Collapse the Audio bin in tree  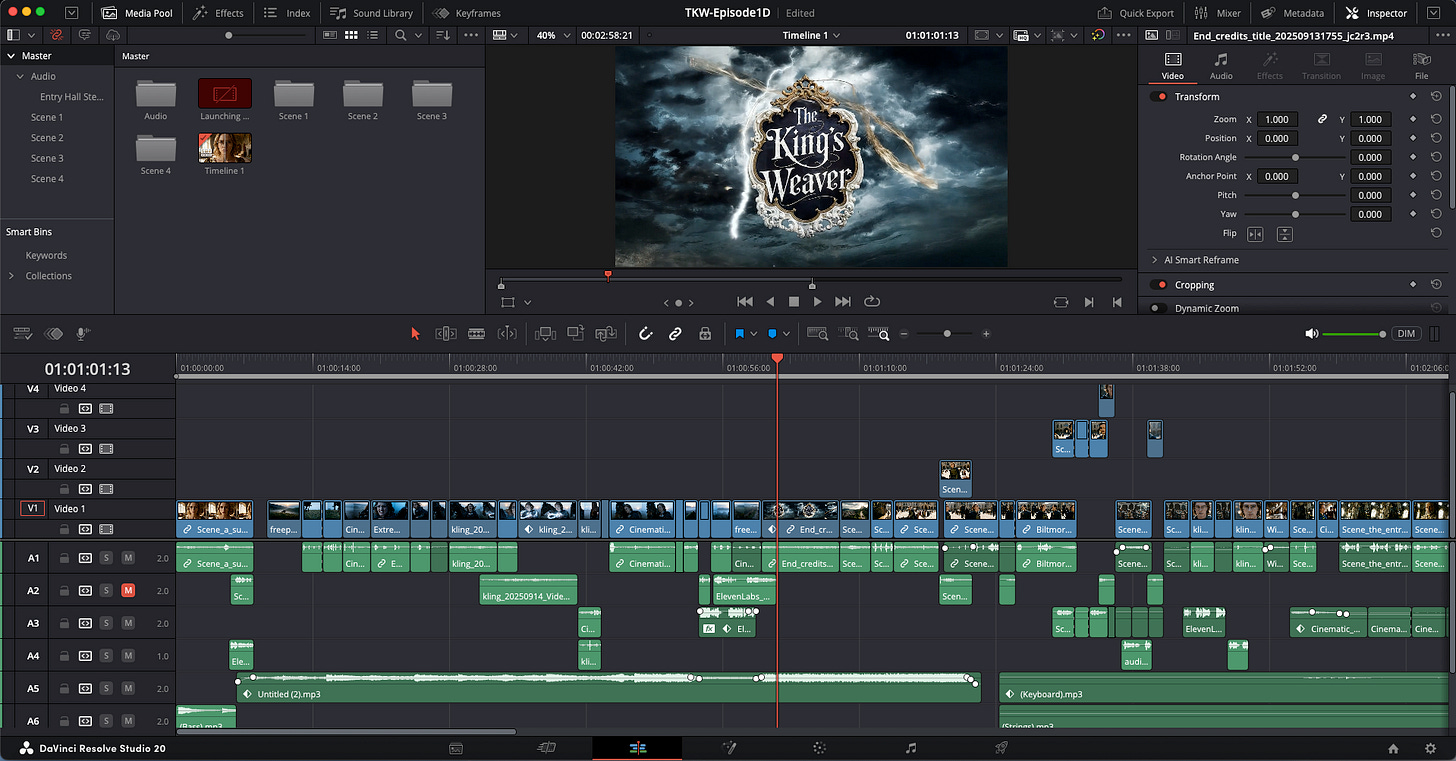[x=21, y=76]
